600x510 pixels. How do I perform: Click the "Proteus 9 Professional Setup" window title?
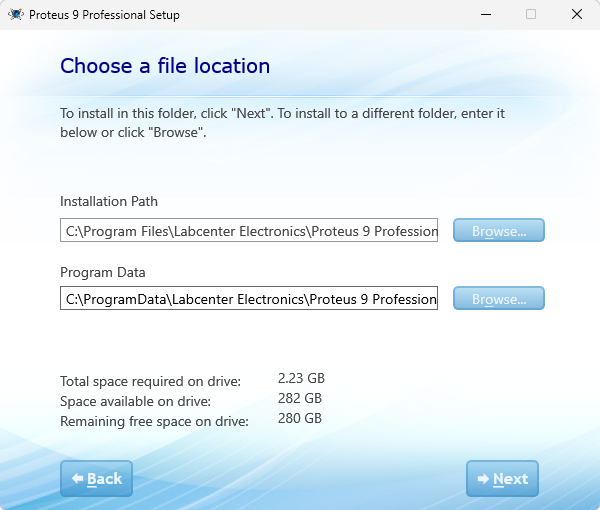(106, 15)
